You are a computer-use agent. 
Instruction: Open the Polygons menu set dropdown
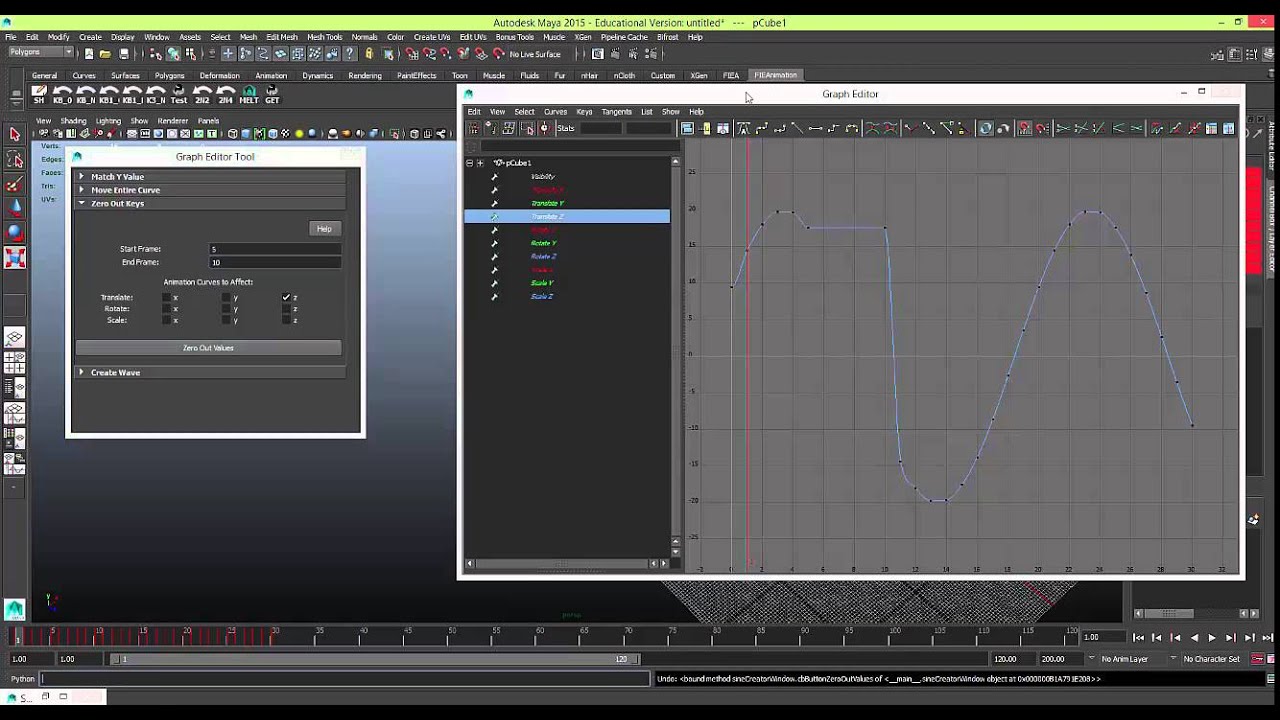tap(41, 52)
